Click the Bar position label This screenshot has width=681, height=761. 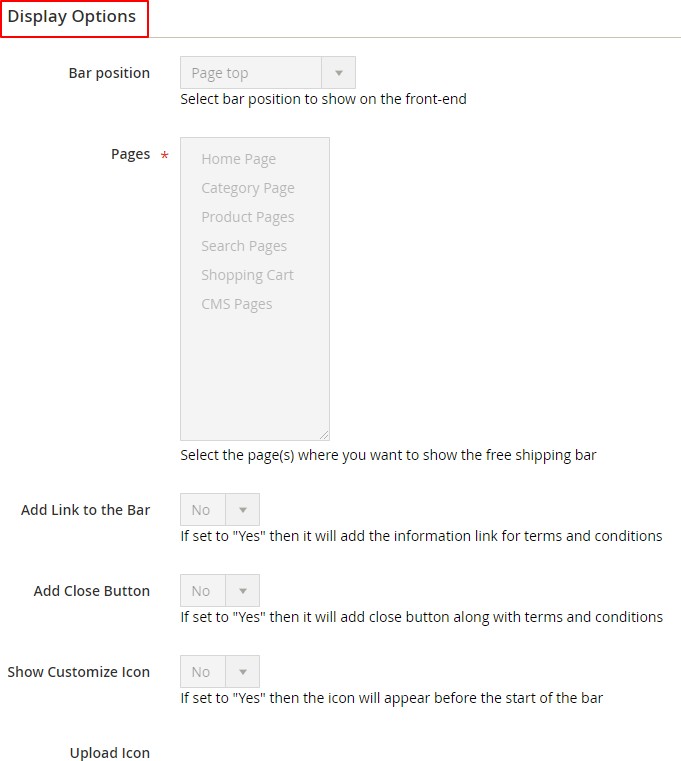(109, 73)
